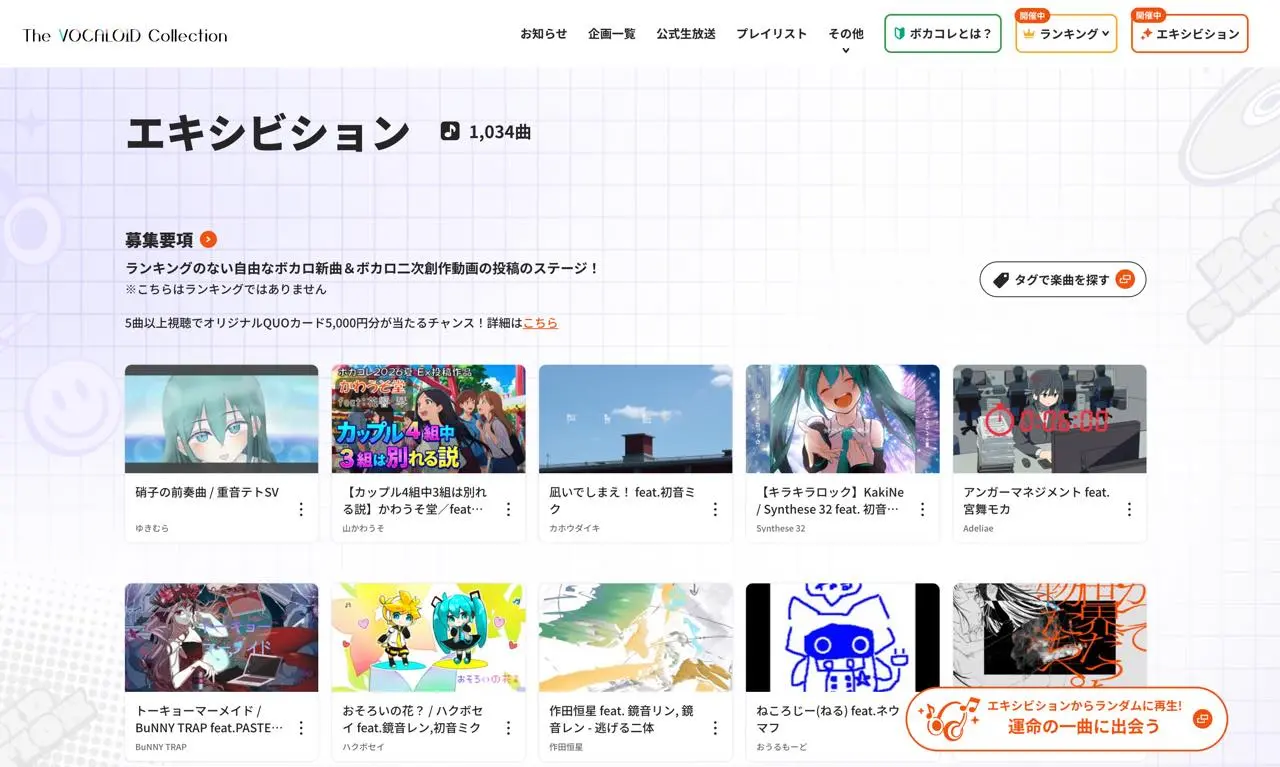Open thumbnail for アンガーマネジメント feat. 宮舞モカ
Image resolution: width=1280 pixels, height=767 pixels.
1049,419
